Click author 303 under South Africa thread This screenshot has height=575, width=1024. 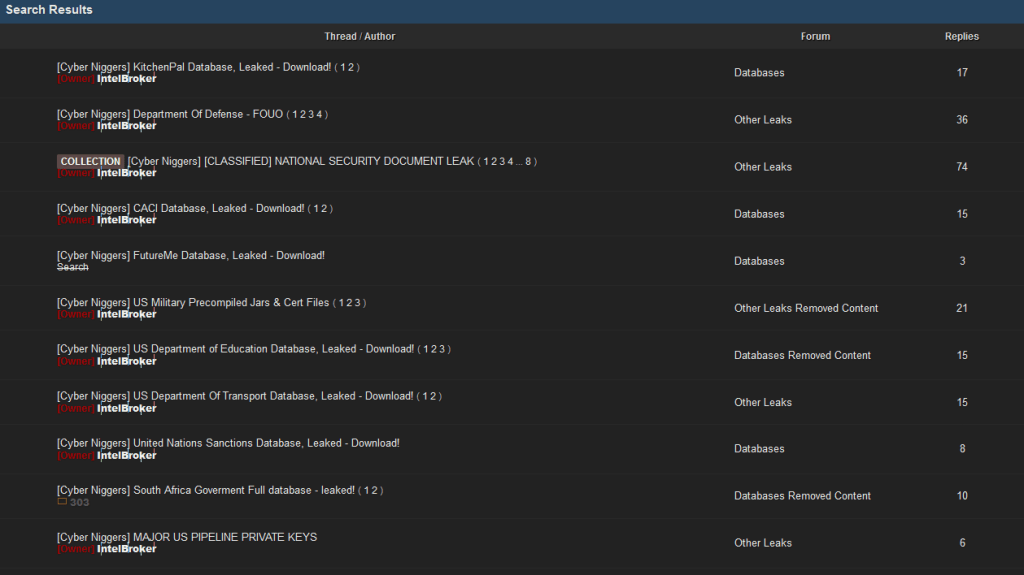(x=80, y=502)
